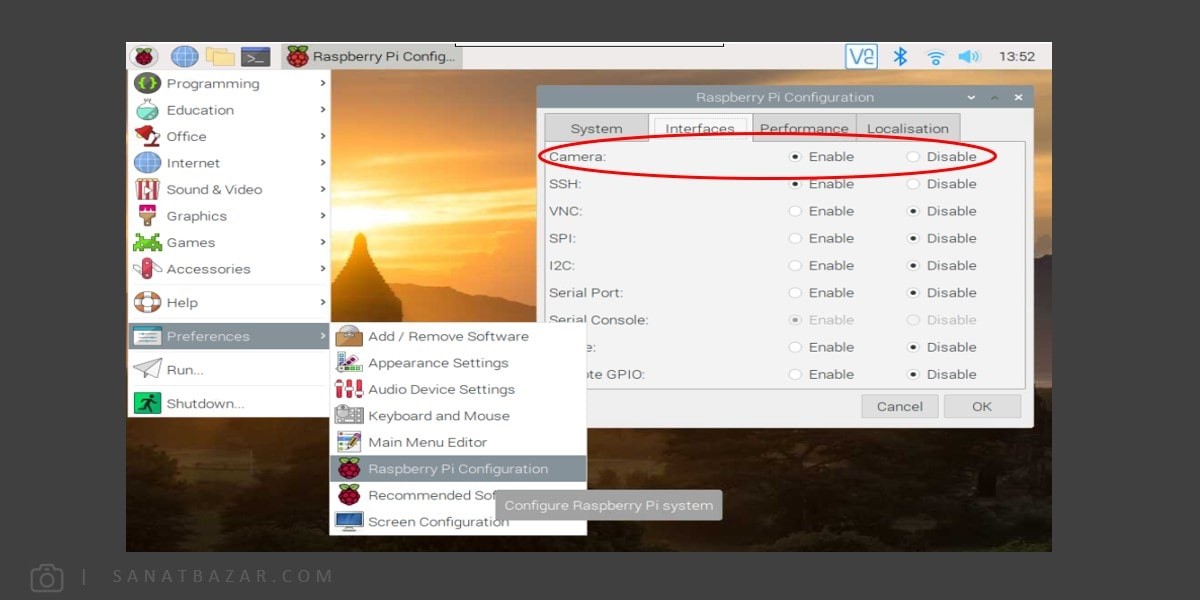Switch to the Interfaces tab
1200x600 pixels.
pos(700,128)
